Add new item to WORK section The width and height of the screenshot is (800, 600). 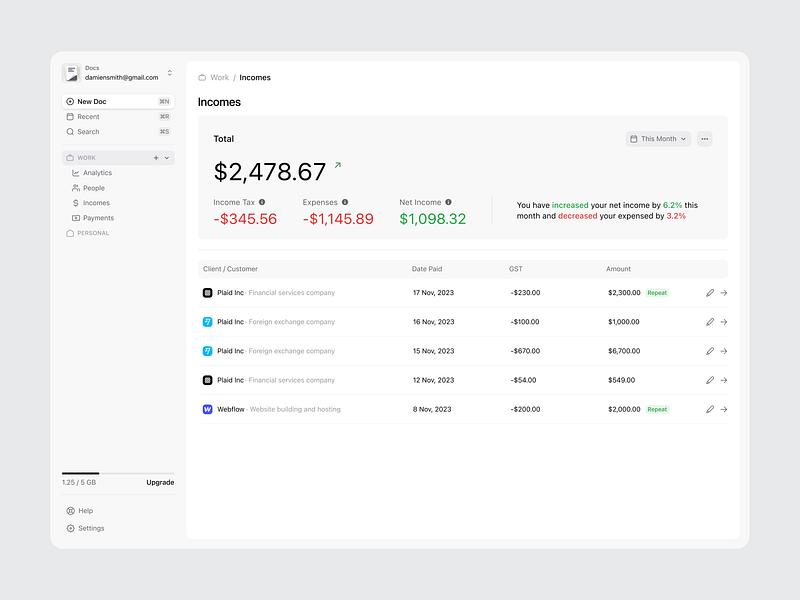156,158
